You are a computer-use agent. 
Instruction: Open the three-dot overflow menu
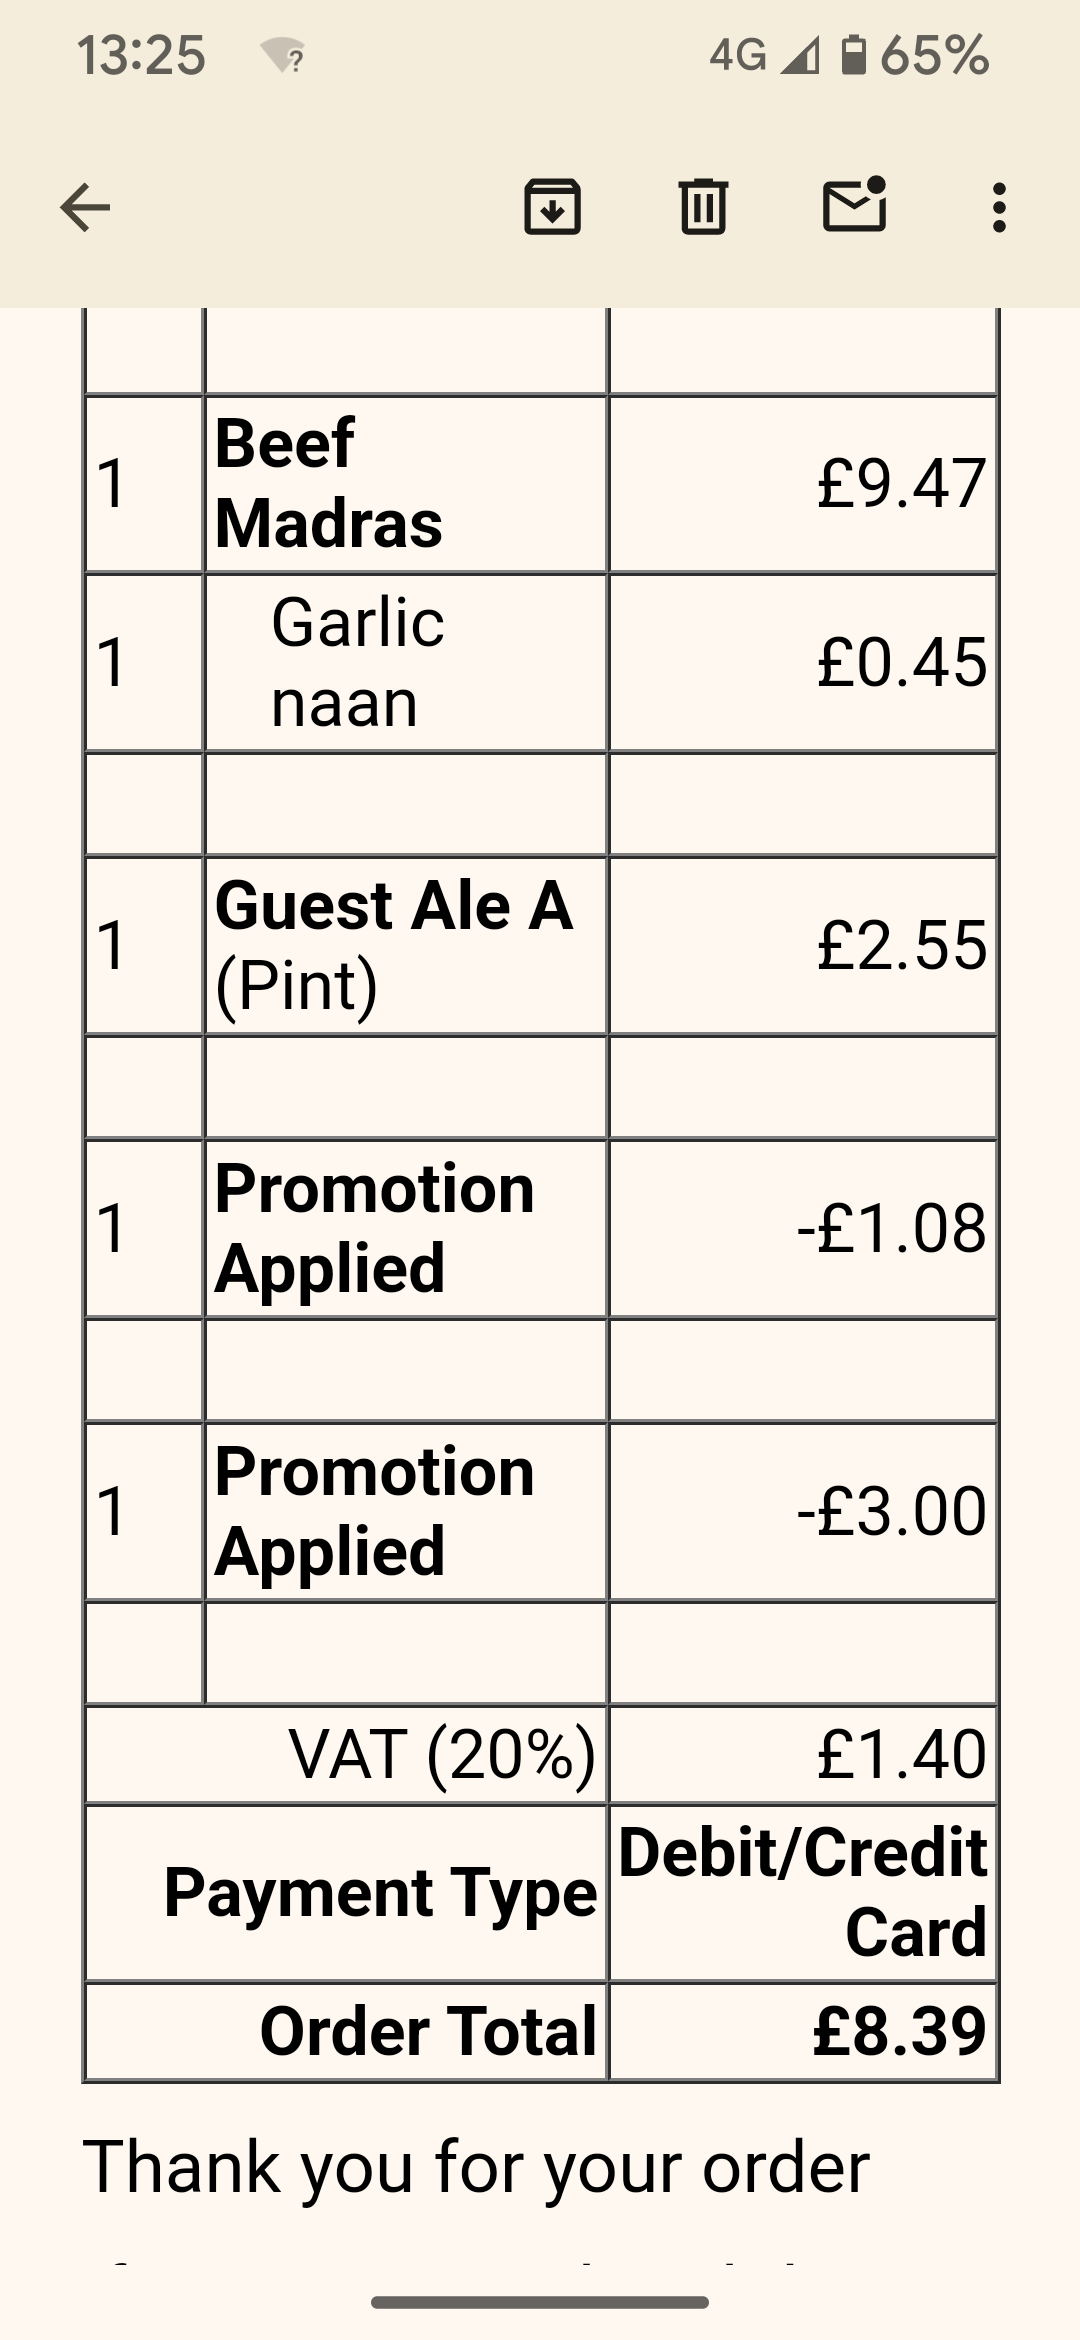coord(998,208)
